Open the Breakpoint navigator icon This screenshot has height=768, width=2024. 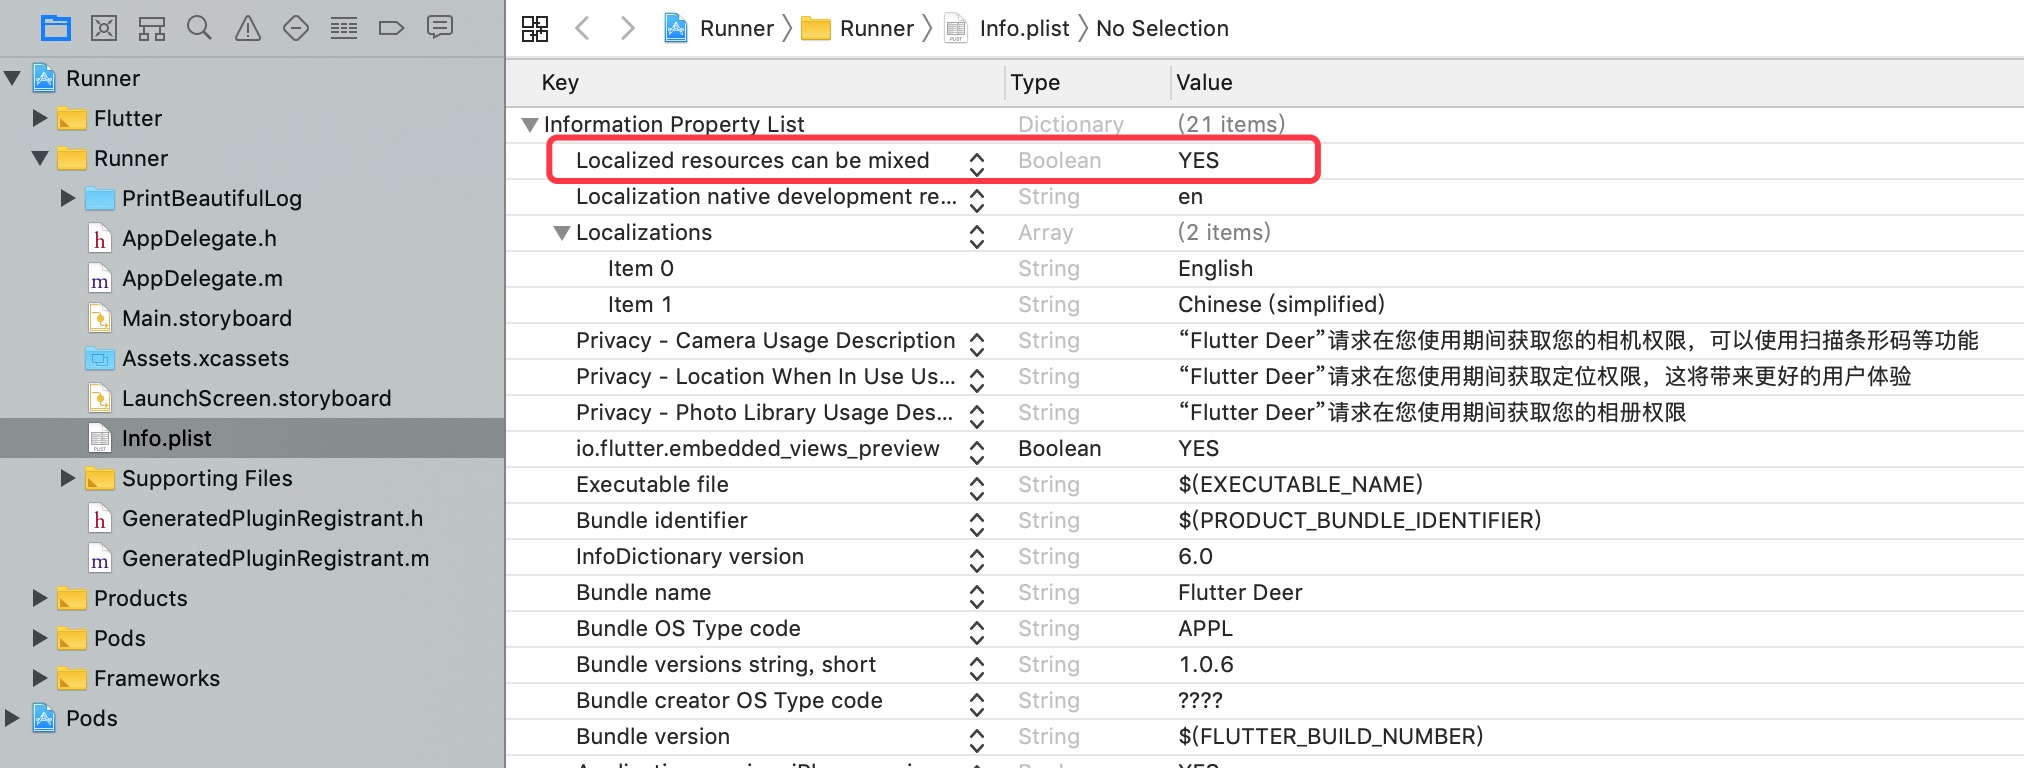[x=392, y=28]
